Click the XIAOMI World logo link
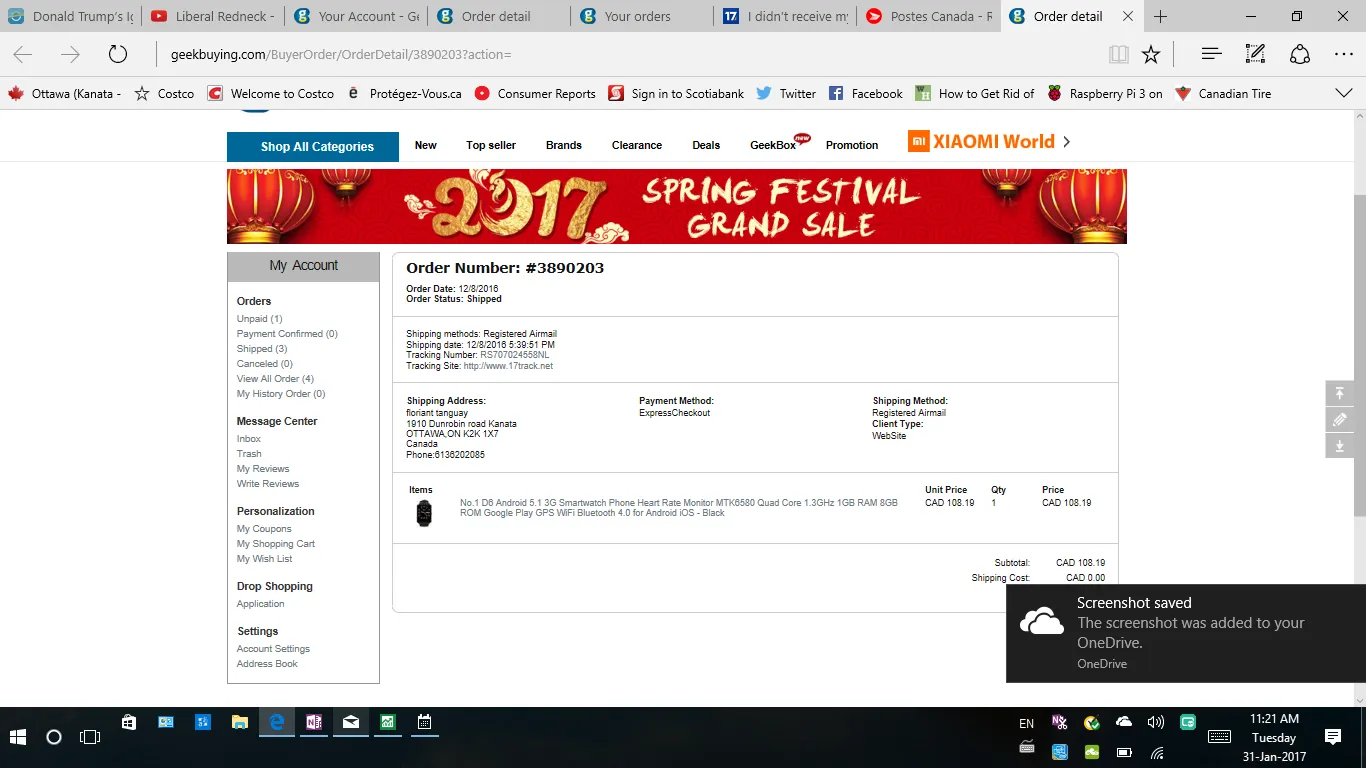The width and height of the screenshot is (1366, 768). (x=981, y=142)
